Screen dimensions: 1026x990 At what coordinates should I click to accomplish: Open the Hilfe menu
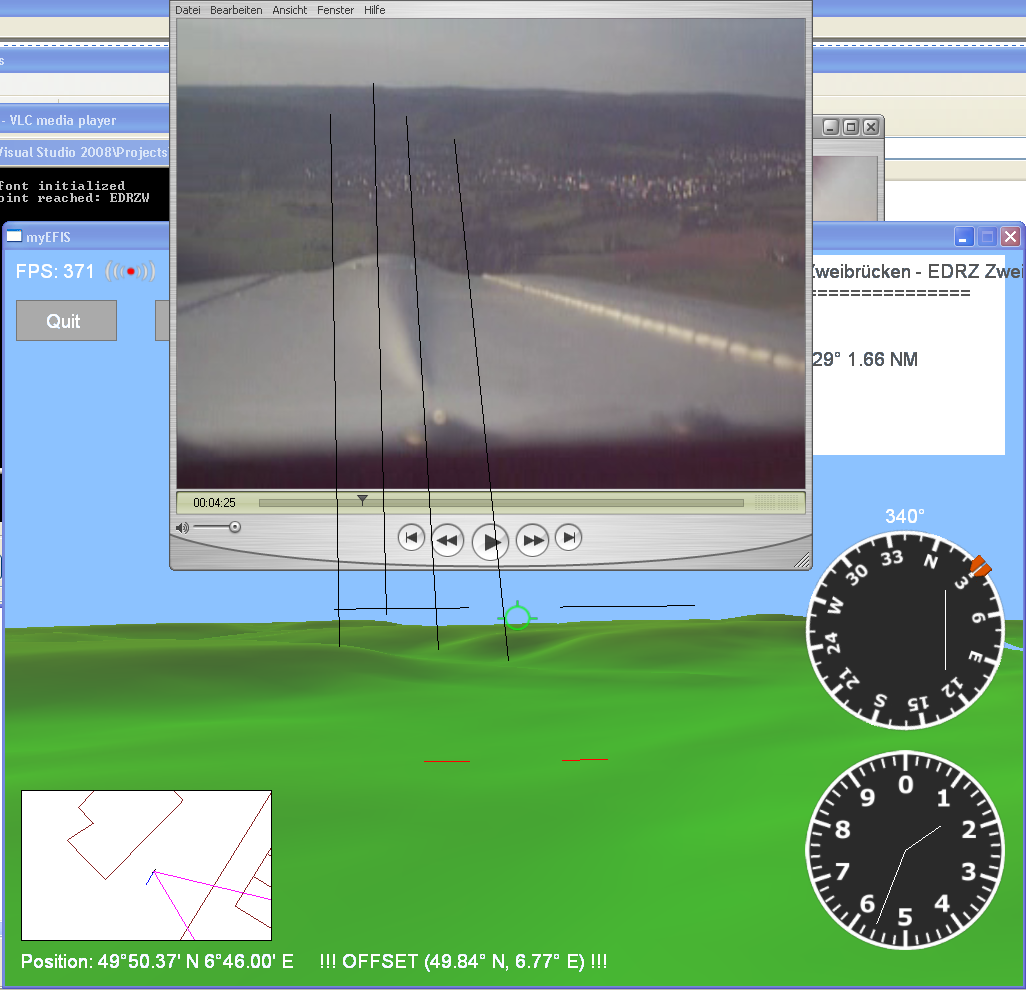pyautogui.click(x=375, y=10)
